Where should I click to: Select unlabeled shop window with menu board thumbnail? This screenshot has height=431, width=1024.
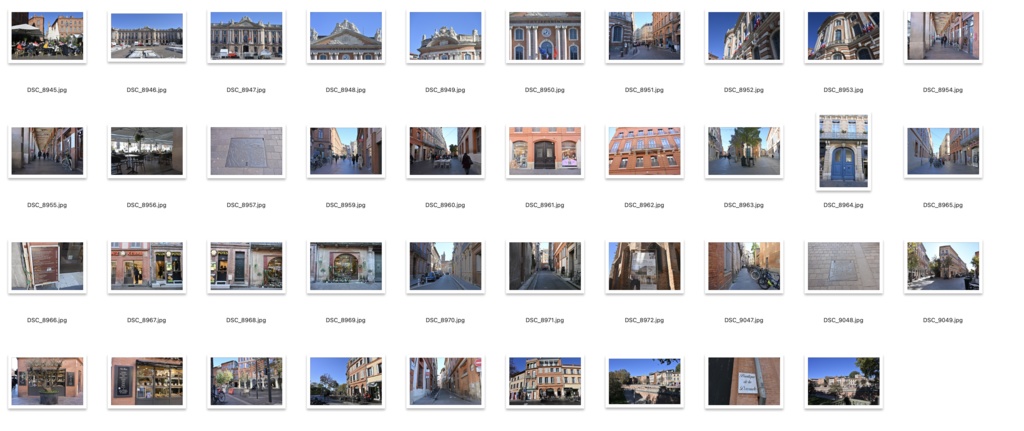[x=146, y=381]
